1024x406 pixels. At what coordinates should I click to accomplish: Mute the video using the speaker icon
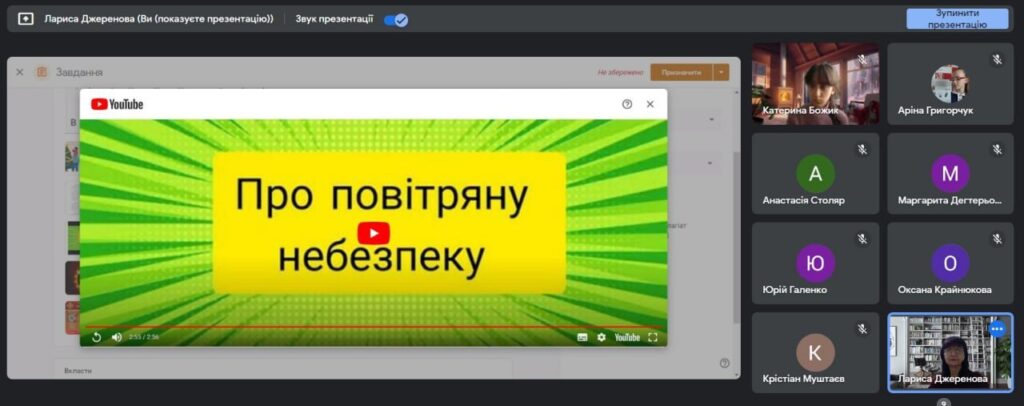[117, 337]
